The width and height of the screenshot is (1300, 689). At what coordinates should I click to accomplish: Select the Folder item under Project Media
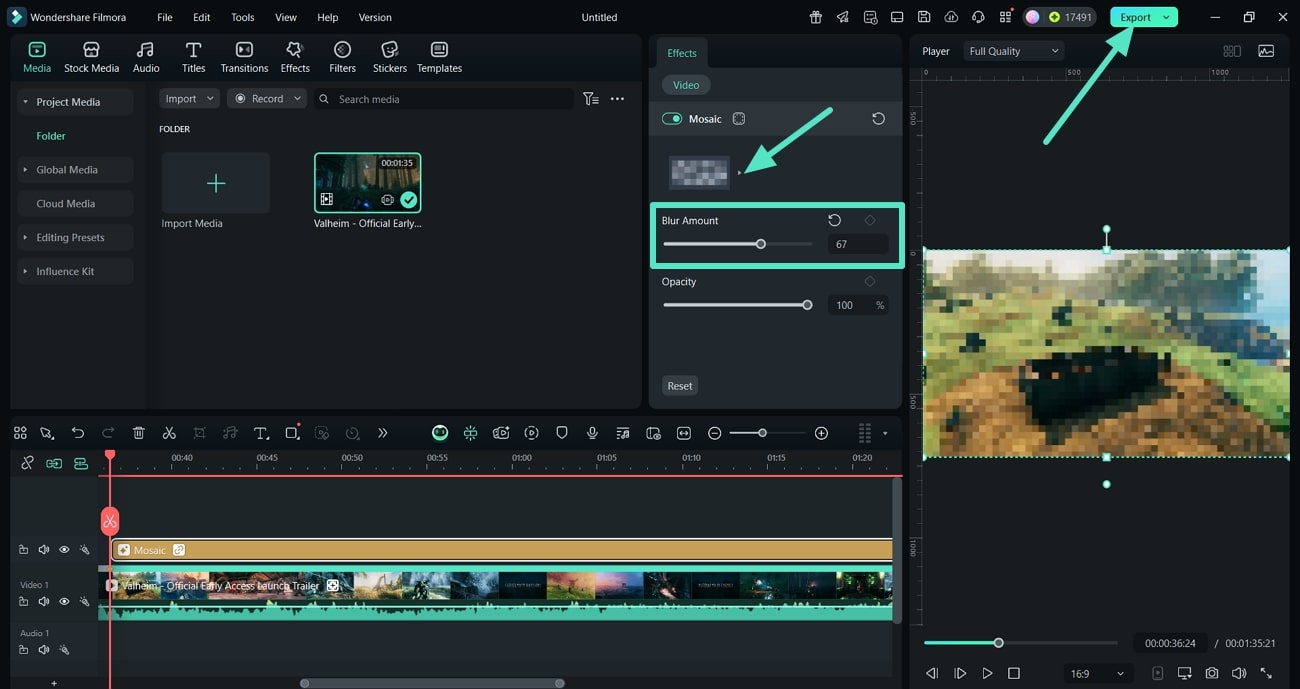pos(51,136)
